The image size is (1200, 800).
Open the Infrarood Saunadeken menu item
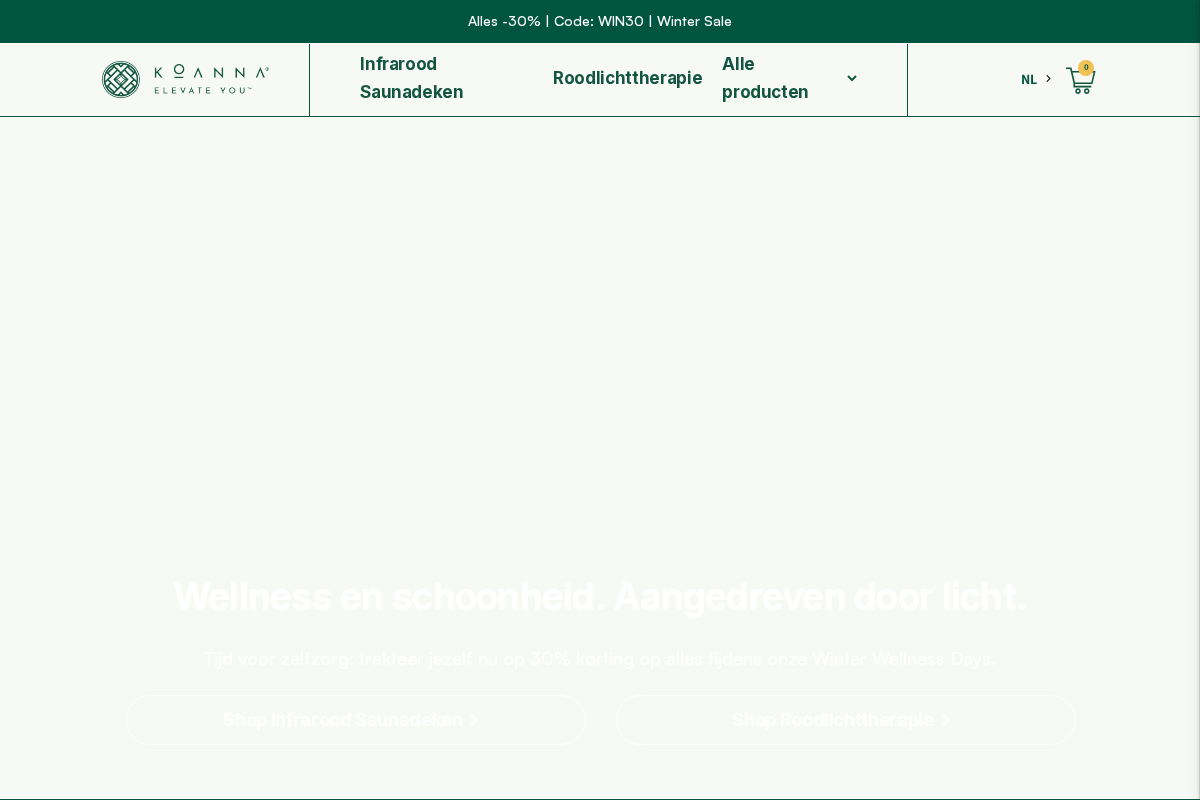[x=411, y=78]
